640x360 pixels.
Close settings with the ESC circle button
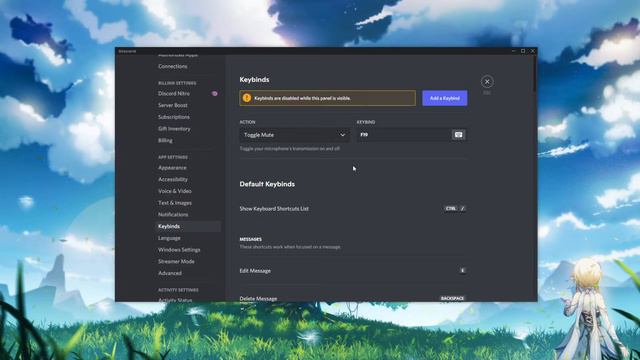point(487,82)
